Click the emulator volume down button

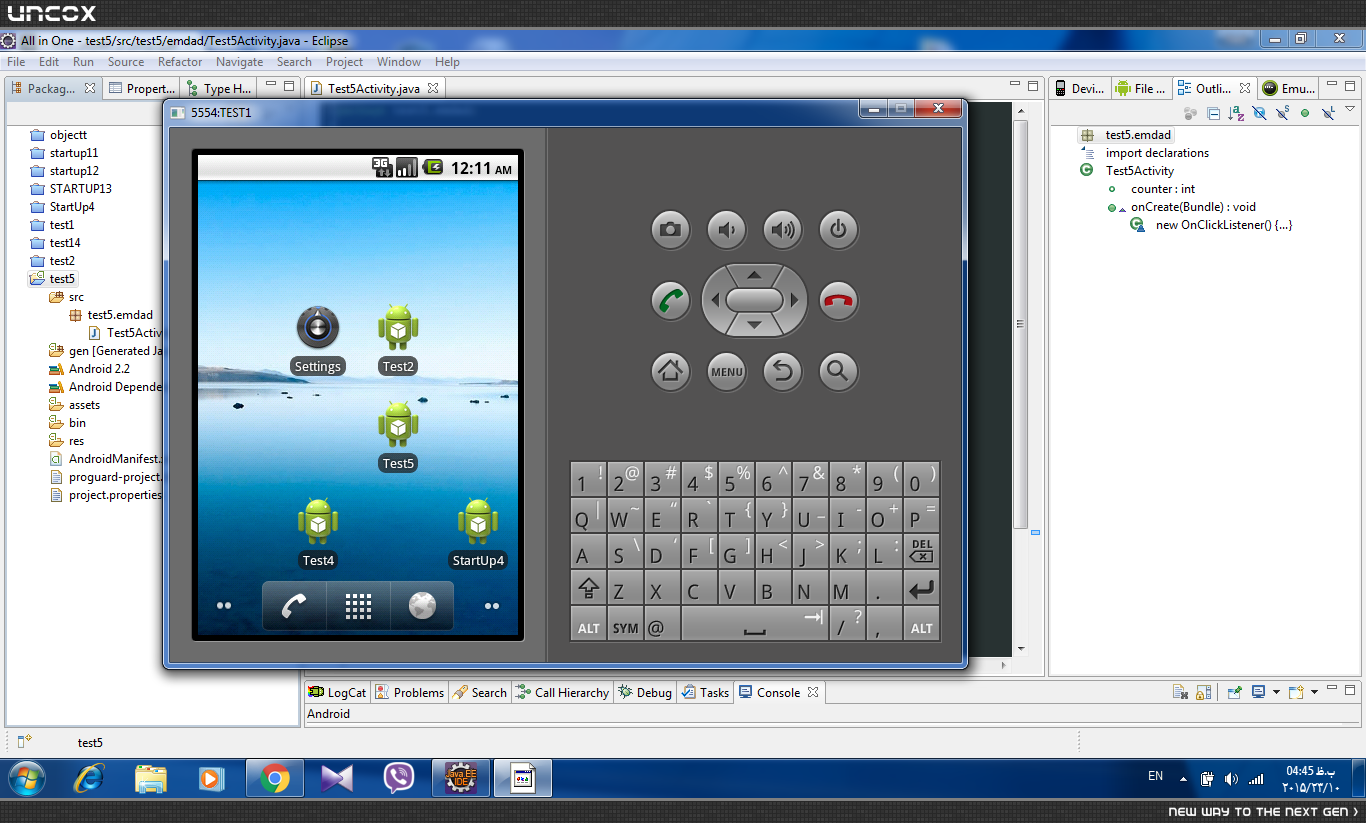coord(727,230)
